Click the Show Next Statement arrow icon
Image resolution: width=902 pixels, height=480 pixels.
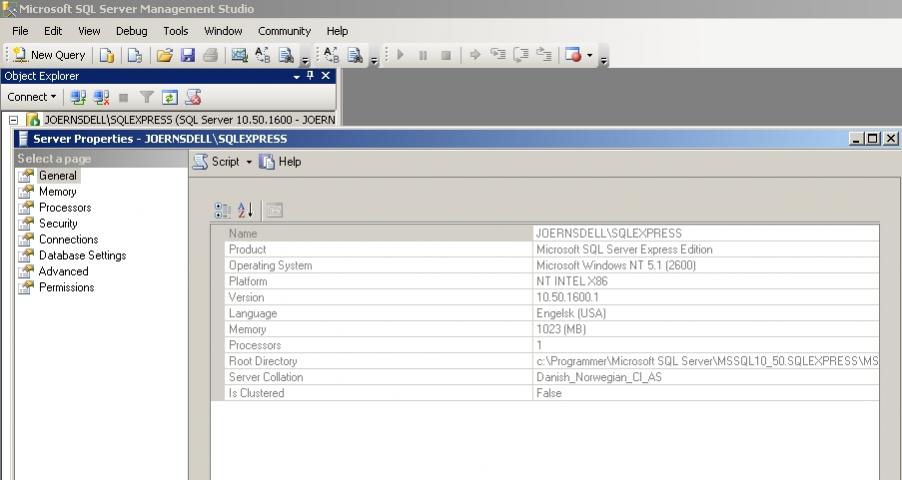pyautogui.click(x=475, y=55)
